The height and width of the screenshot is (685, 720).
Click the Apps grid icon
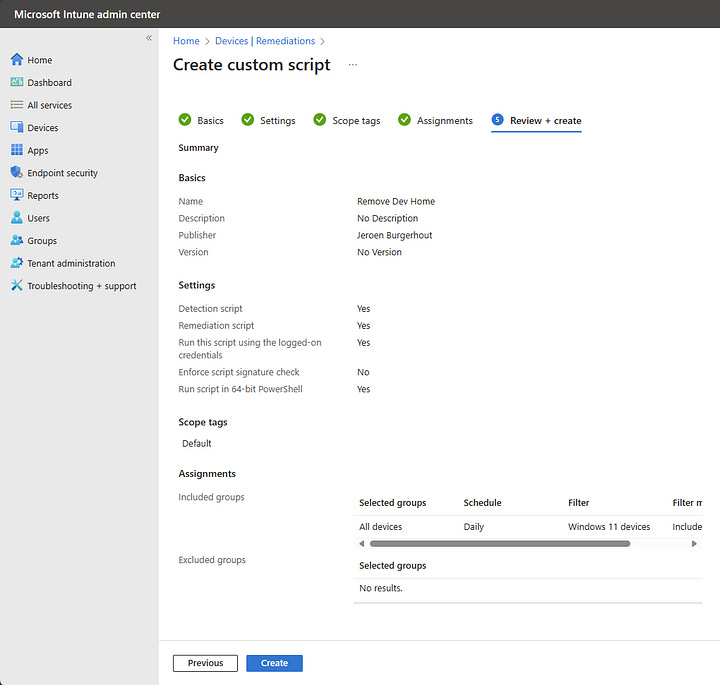(17, 150)
